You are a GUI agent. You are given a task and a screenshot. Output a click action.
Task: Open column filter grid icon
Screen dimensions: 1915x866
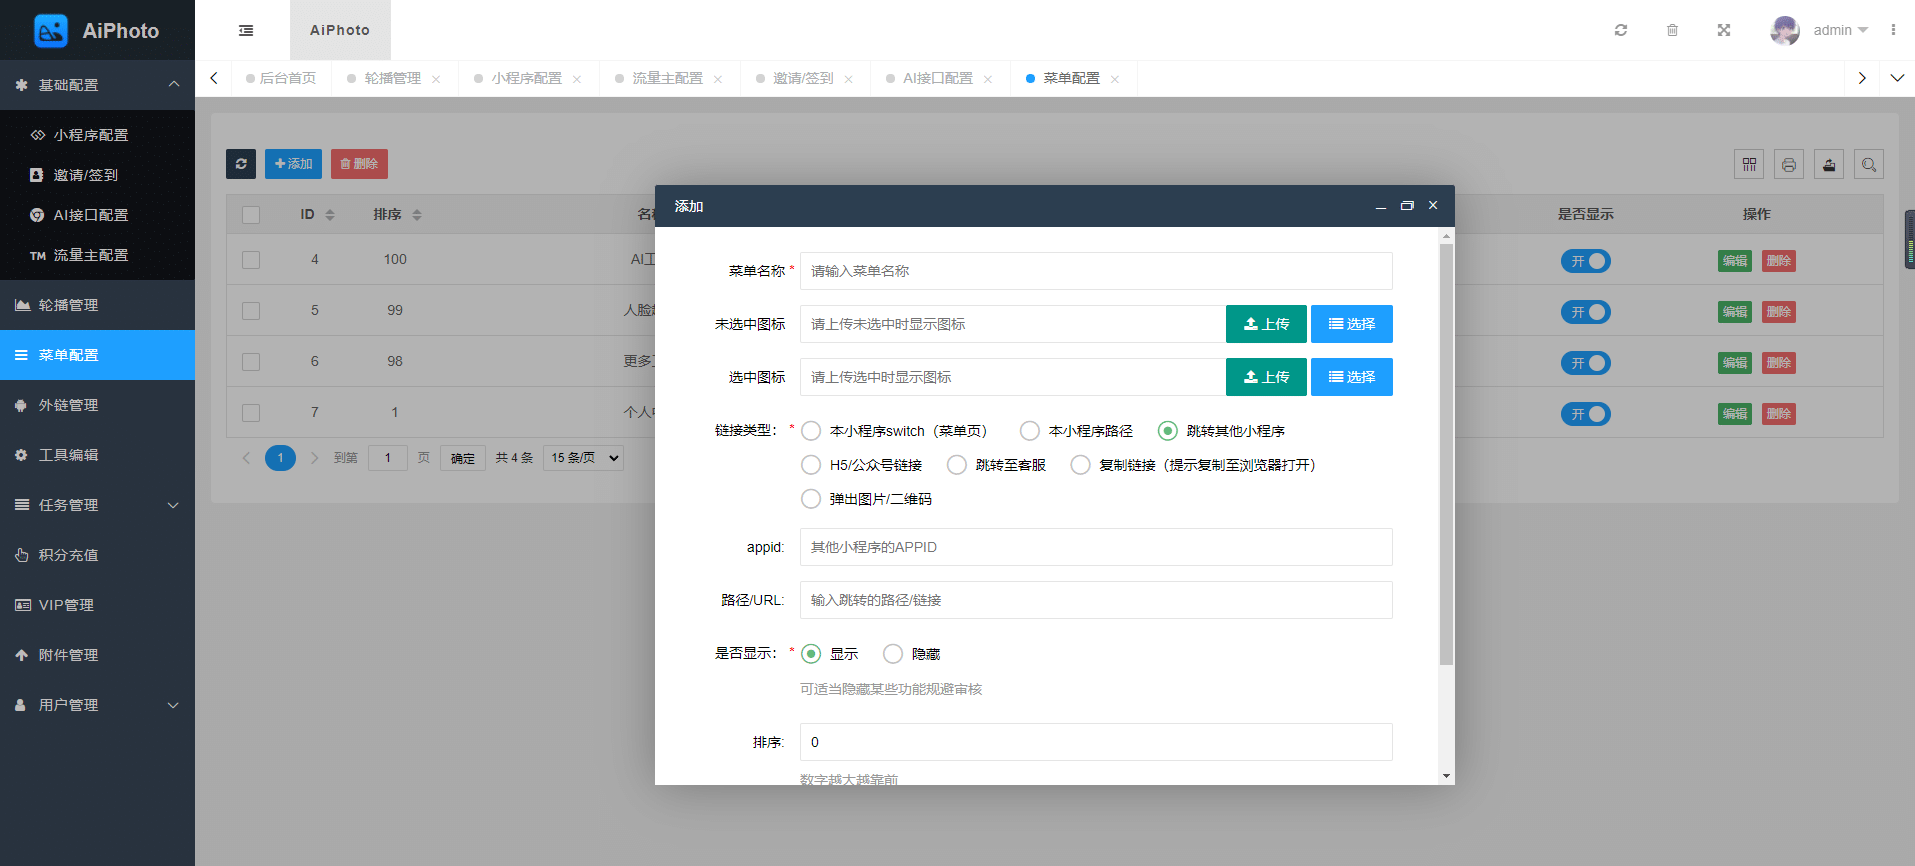1749,165
